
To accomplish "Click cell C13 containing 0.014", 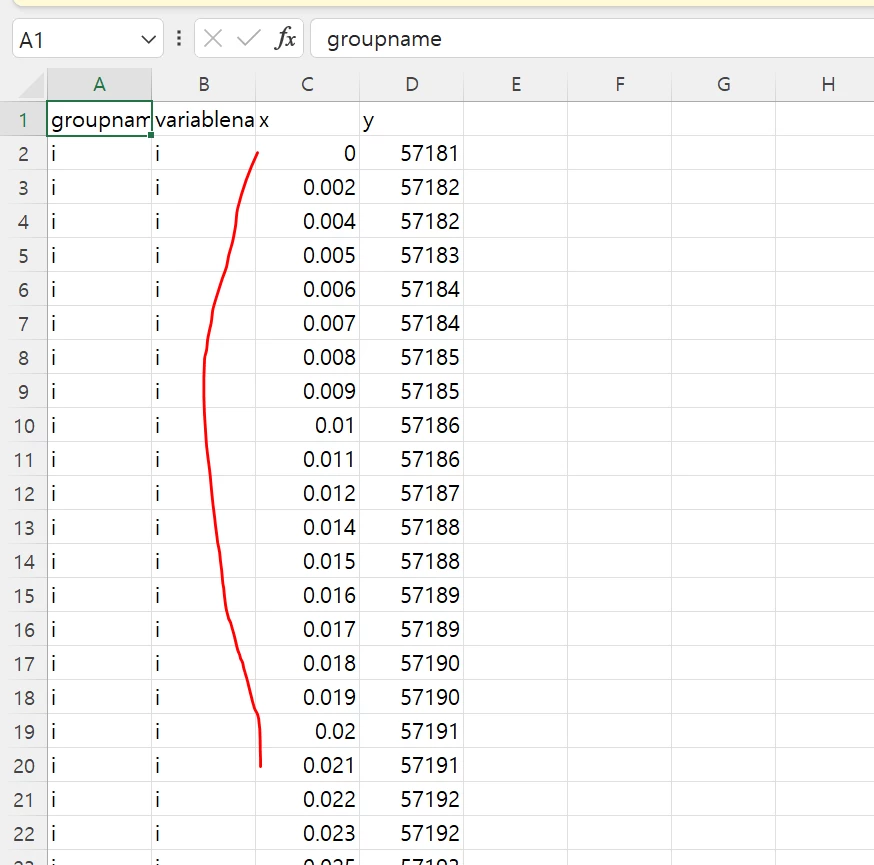I will click(307, 527).
